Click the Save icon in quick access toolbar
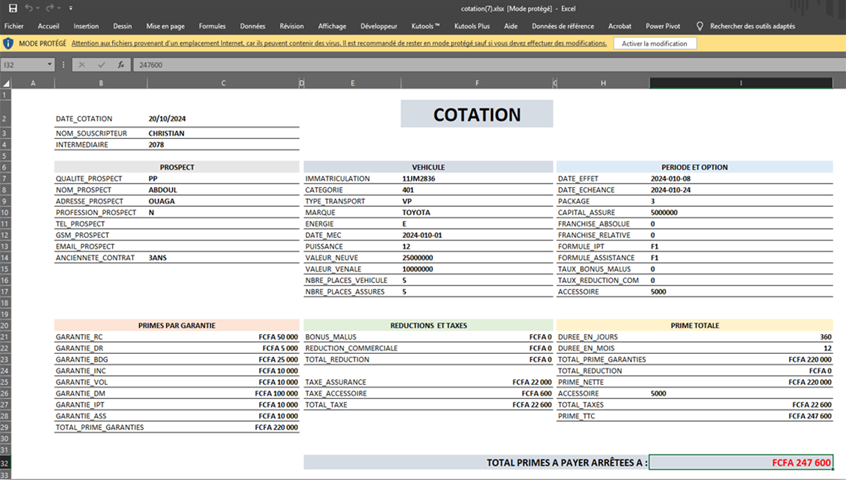 [12, 7]
